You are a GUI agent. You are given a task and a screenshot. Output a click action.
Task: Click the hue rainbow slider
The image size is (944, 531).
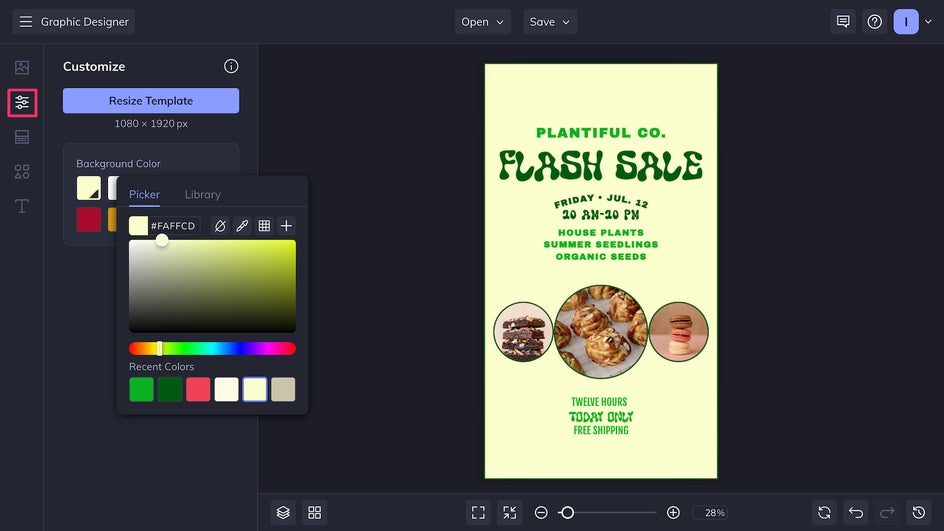213,349
